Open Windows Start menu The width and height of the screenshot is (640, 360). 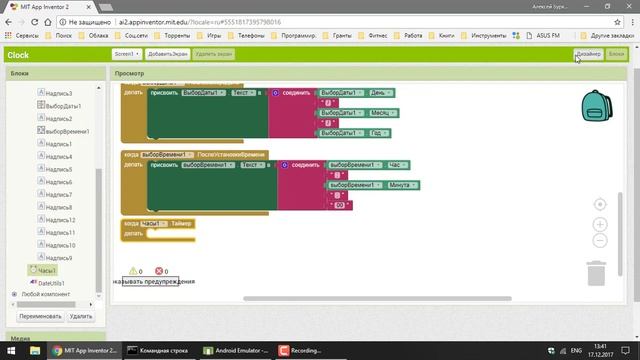coord(11,351)
